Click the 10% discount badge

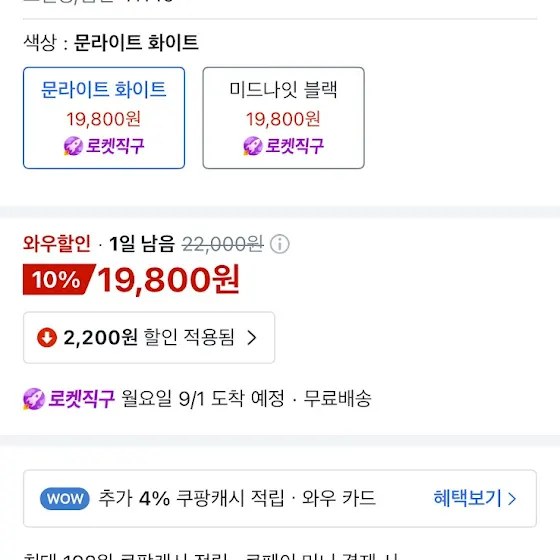[x=57, y=279]
